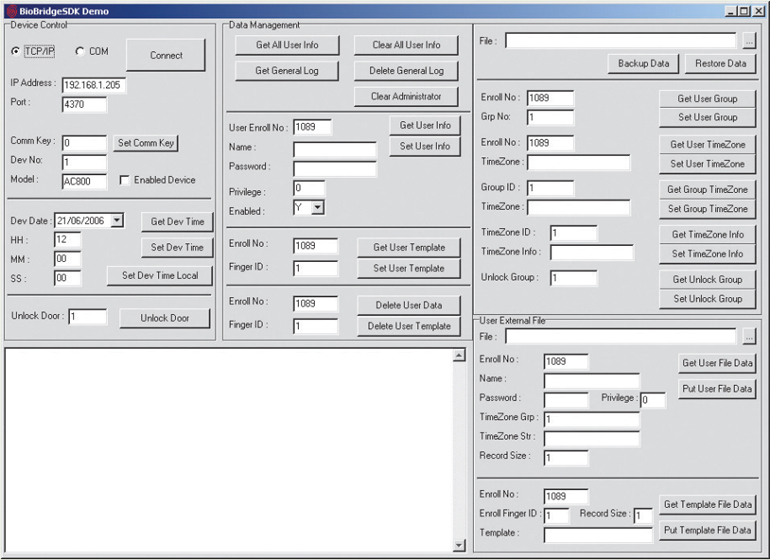The width and height of the screenshot is (770, 560).
Task: Click the Unlock Door button
Action: coord(165,318)
